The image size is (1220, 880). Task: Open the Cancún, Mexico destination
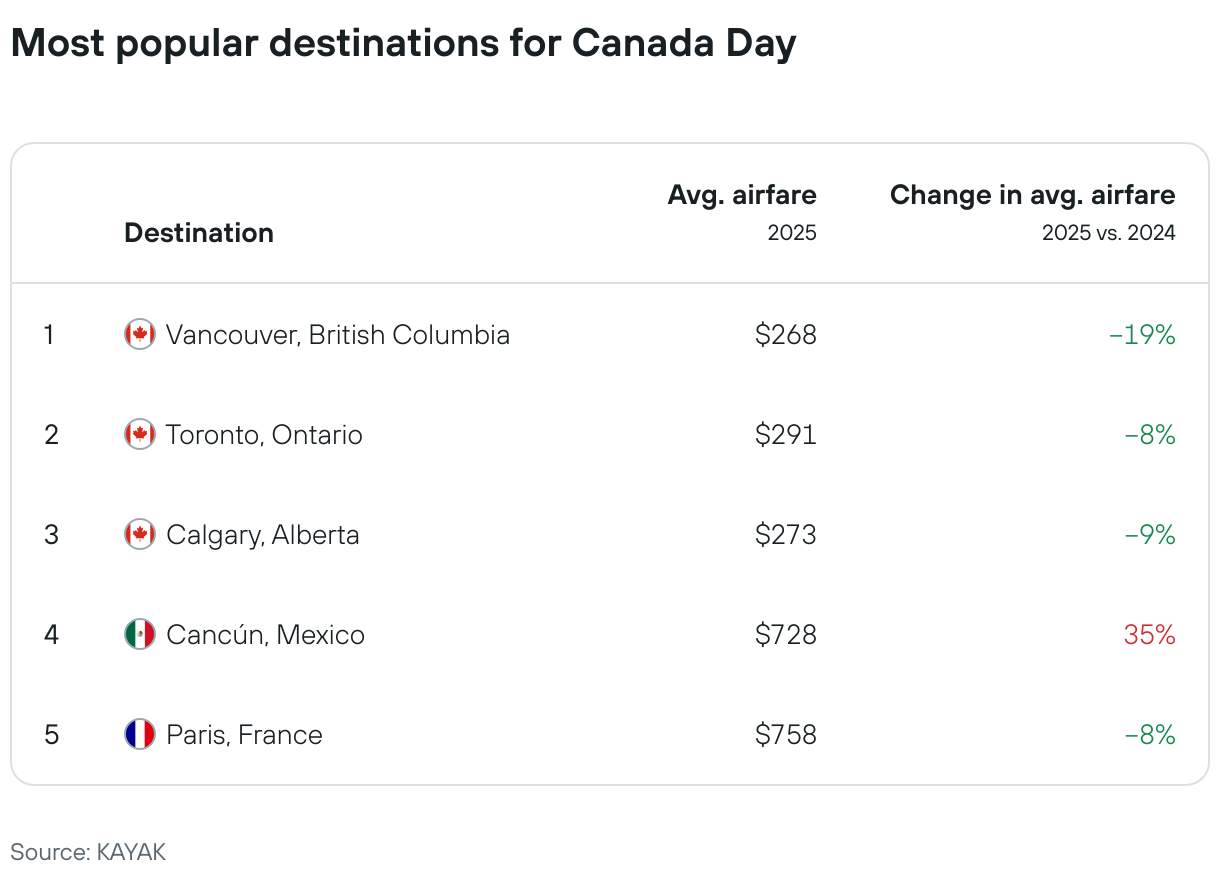(265, 635)
